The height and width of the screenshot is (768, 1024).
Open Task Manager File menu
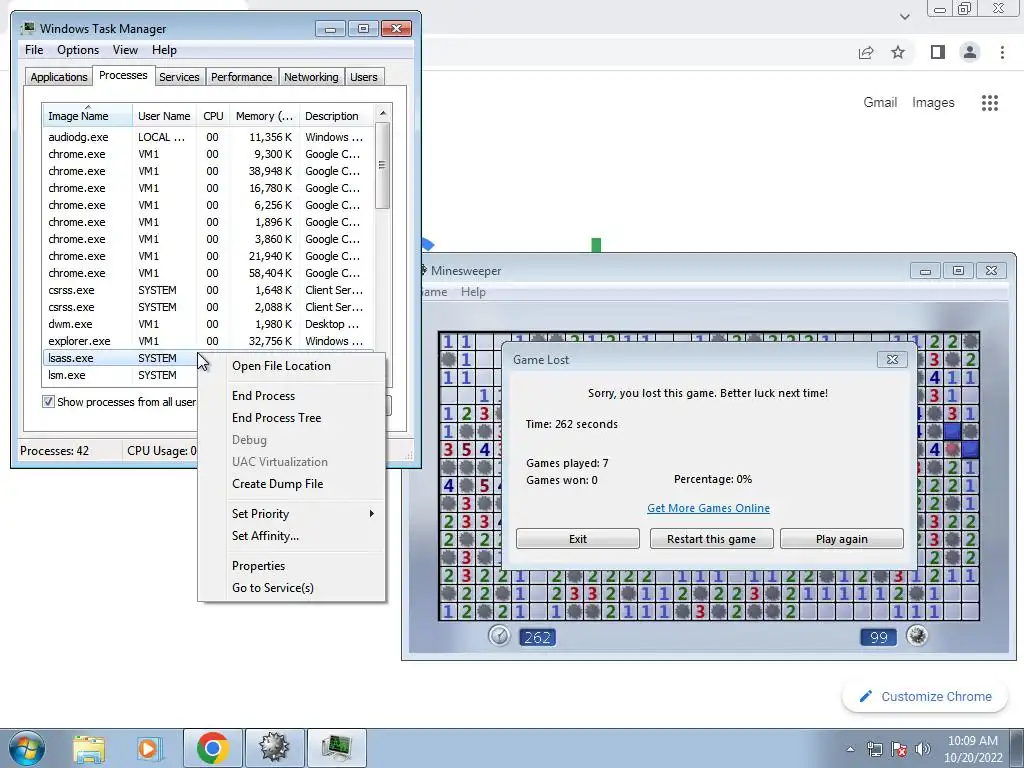click(34, 50)
